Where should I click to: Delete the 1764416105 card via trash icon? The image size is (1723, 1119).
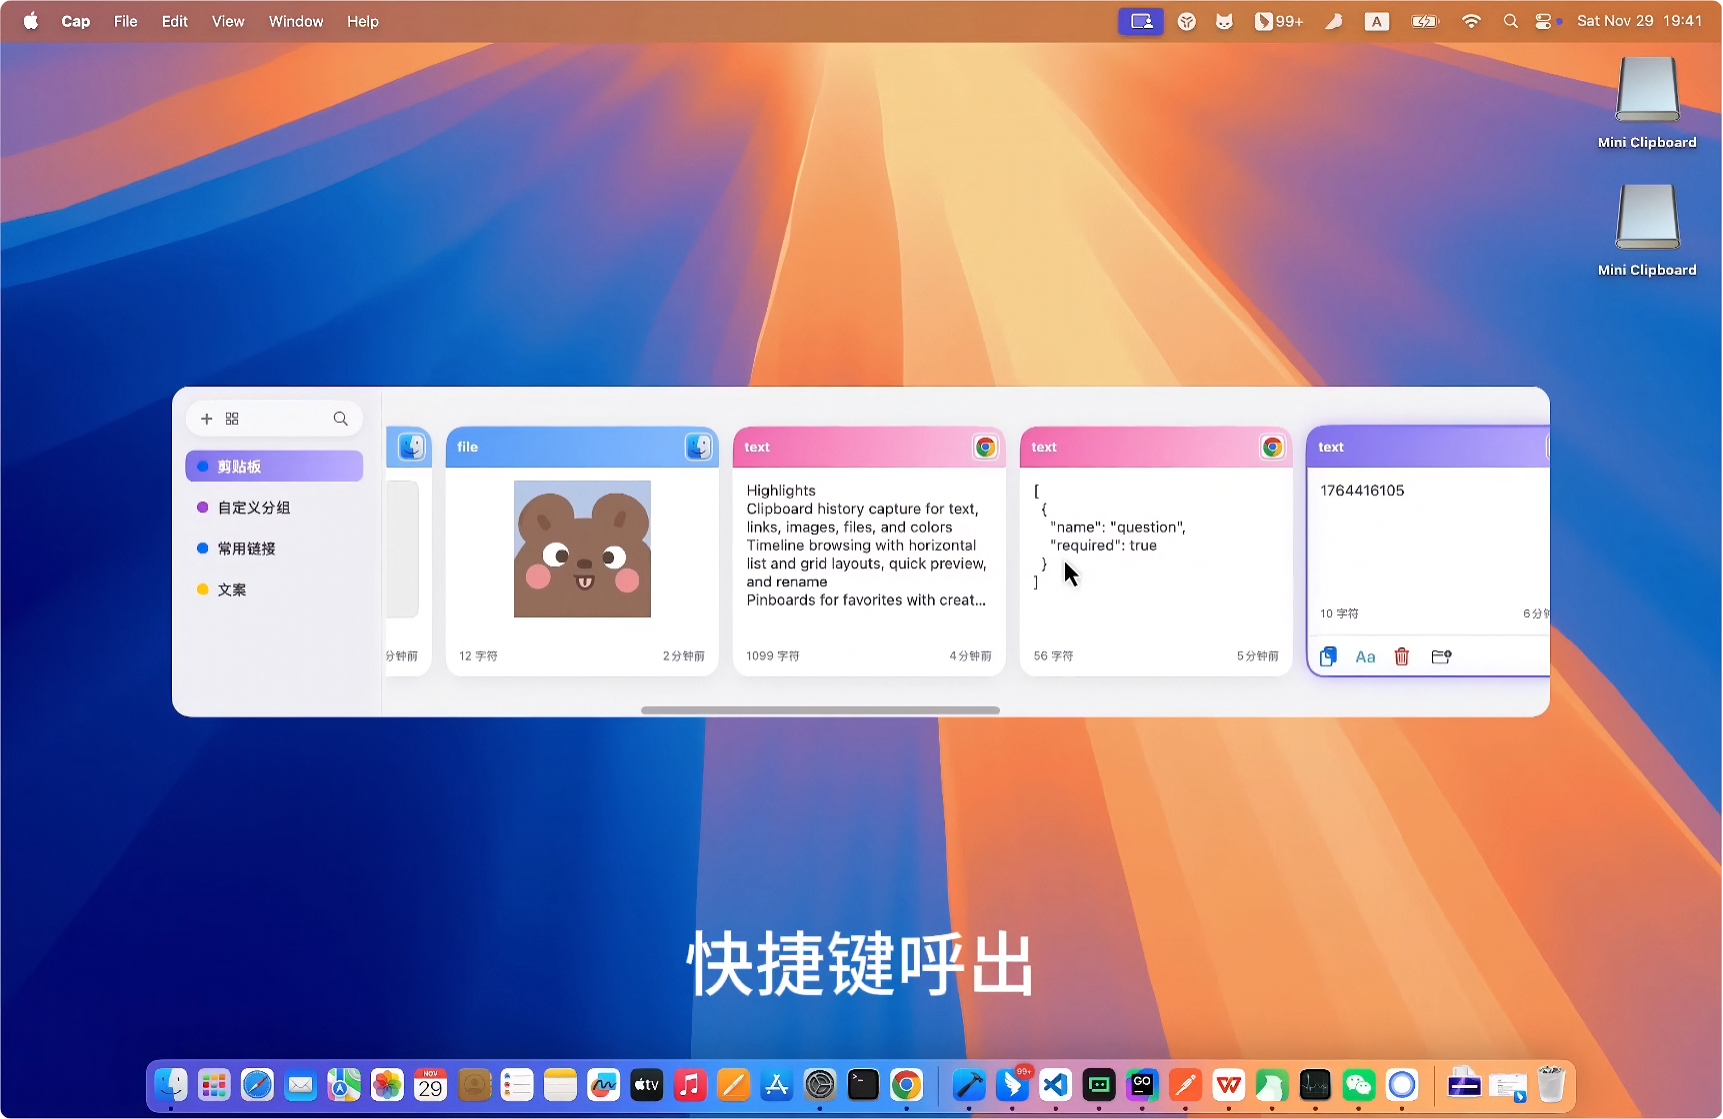click(x=1401, y=656)
